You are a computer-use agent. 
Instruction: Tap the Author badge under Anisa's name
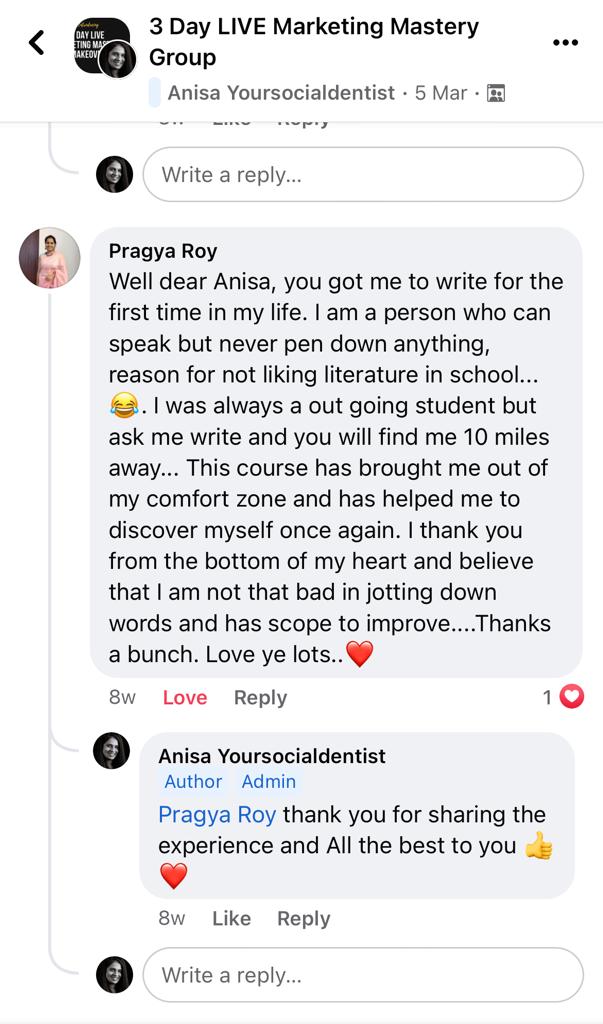[x=193, y=782]
